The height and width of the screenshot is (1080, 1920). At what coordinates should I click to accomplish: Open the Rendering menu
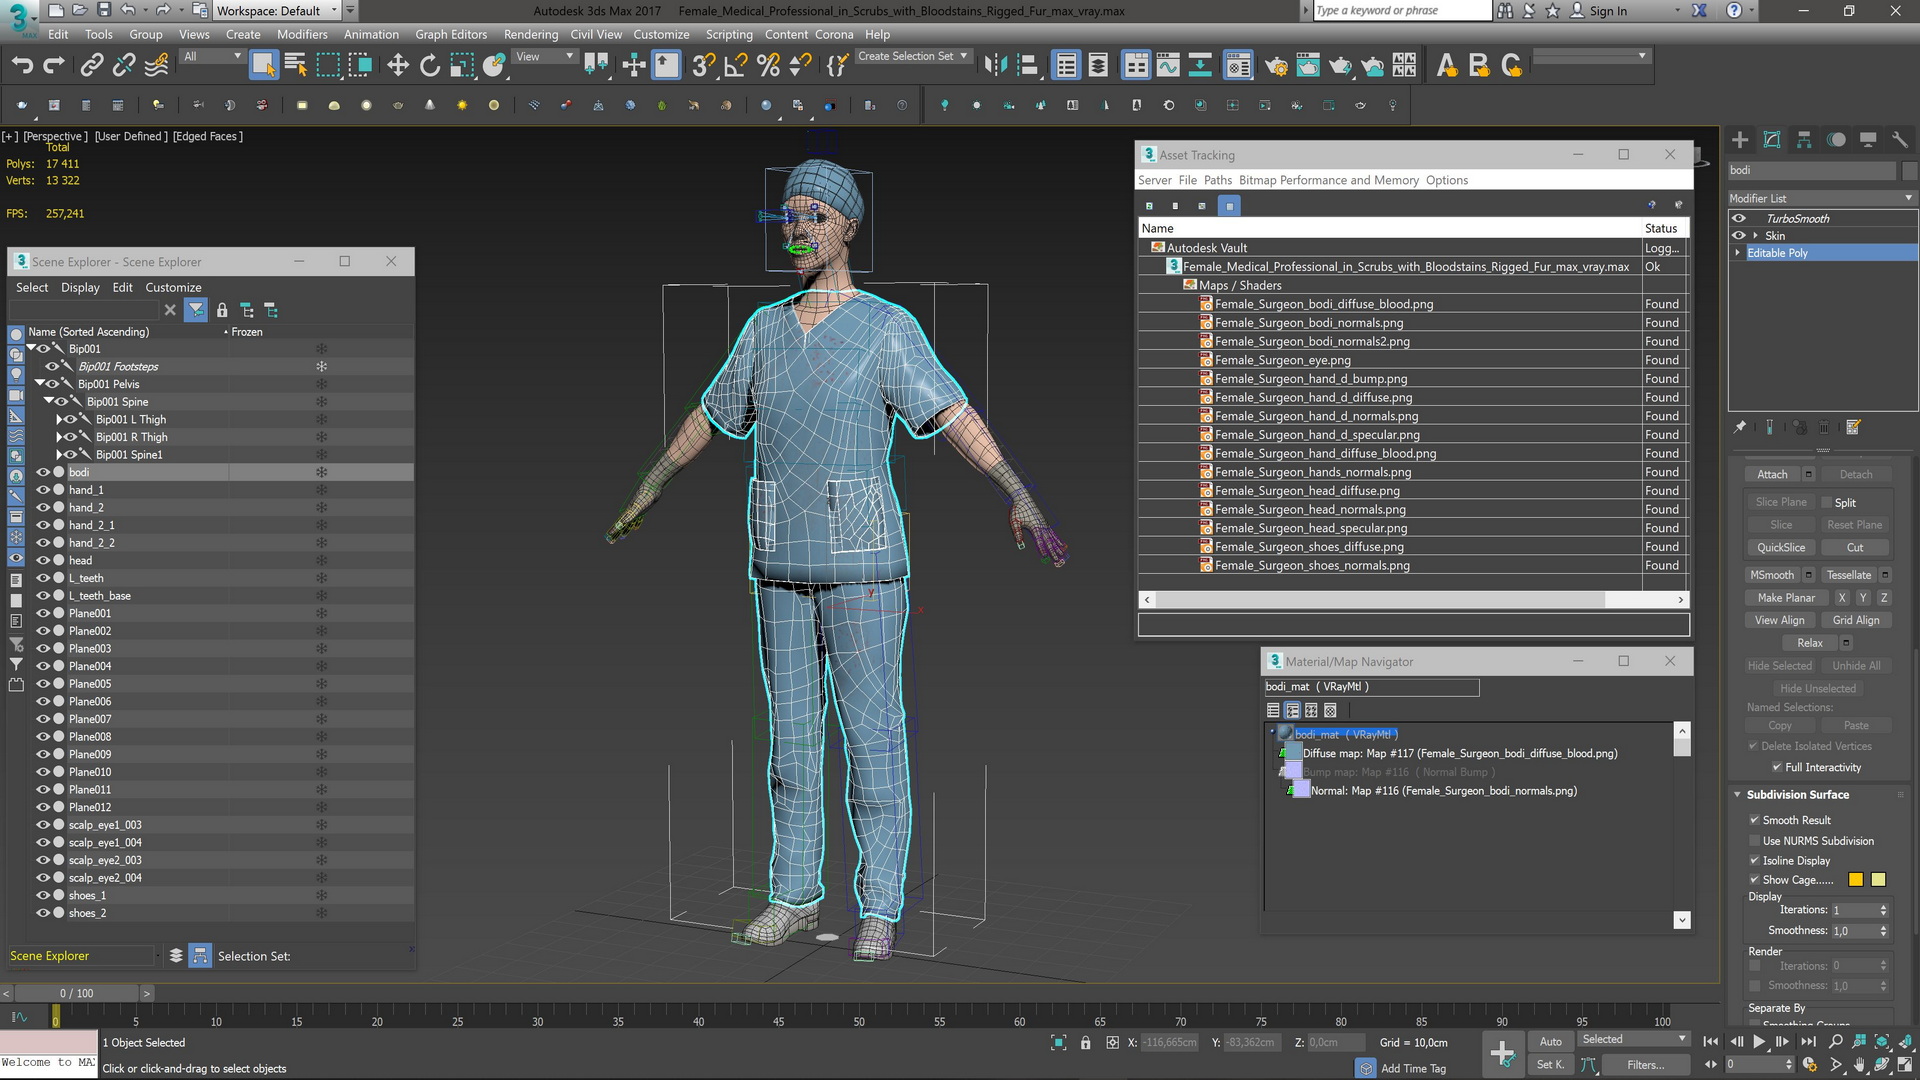click(x=530, y=34)
